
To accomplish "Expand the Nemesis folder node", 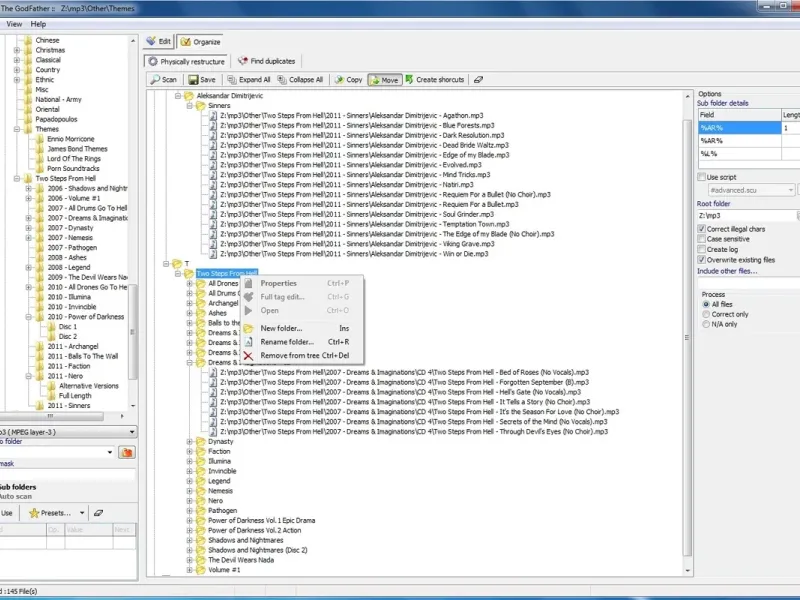I will (x=189, y=491).
